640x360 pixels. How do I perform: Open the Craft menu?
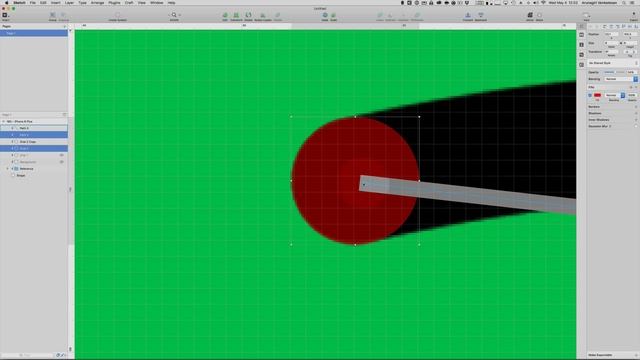point(129,2)
